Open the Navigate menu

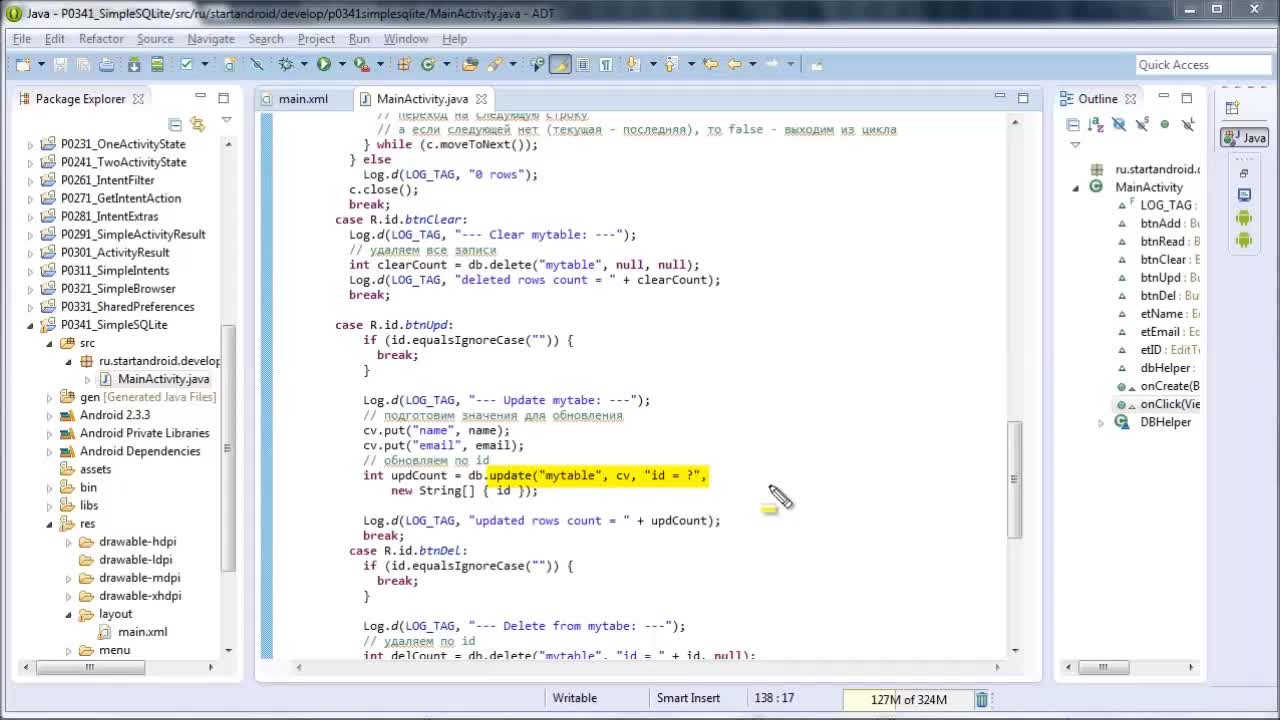pos(211,39)
